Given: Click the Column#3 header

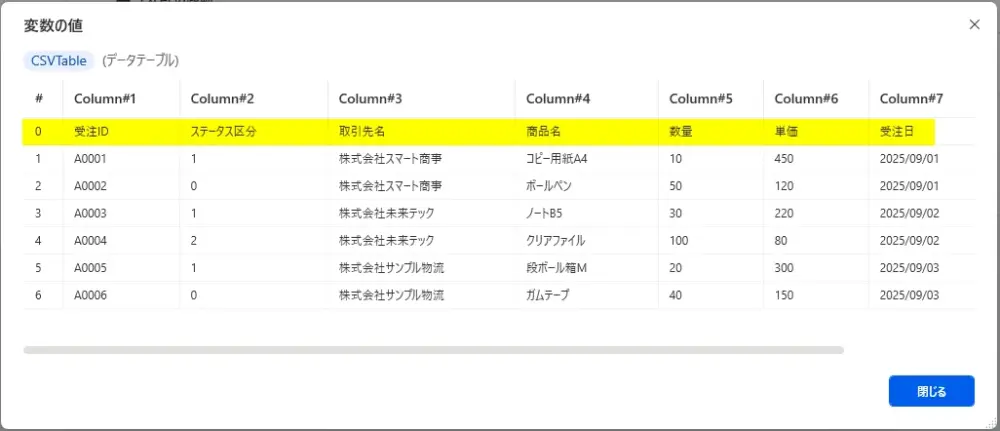Looking at the screenshot, I should click(370, 99).
